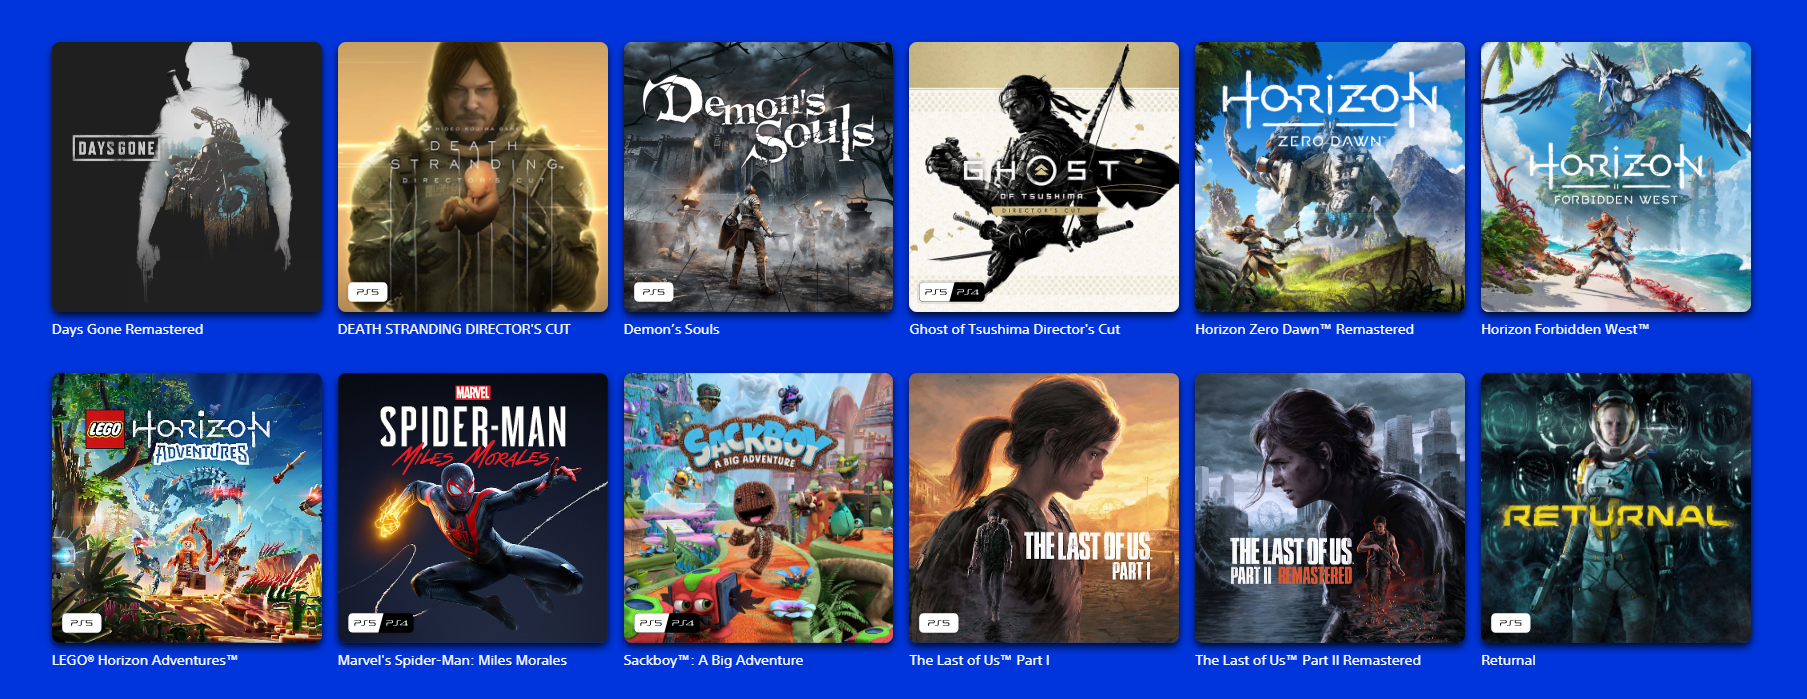Select the Spider-Man Miles Morales cover art
The width and height of the screenshot is (1807, 699).
coord(473,508)
